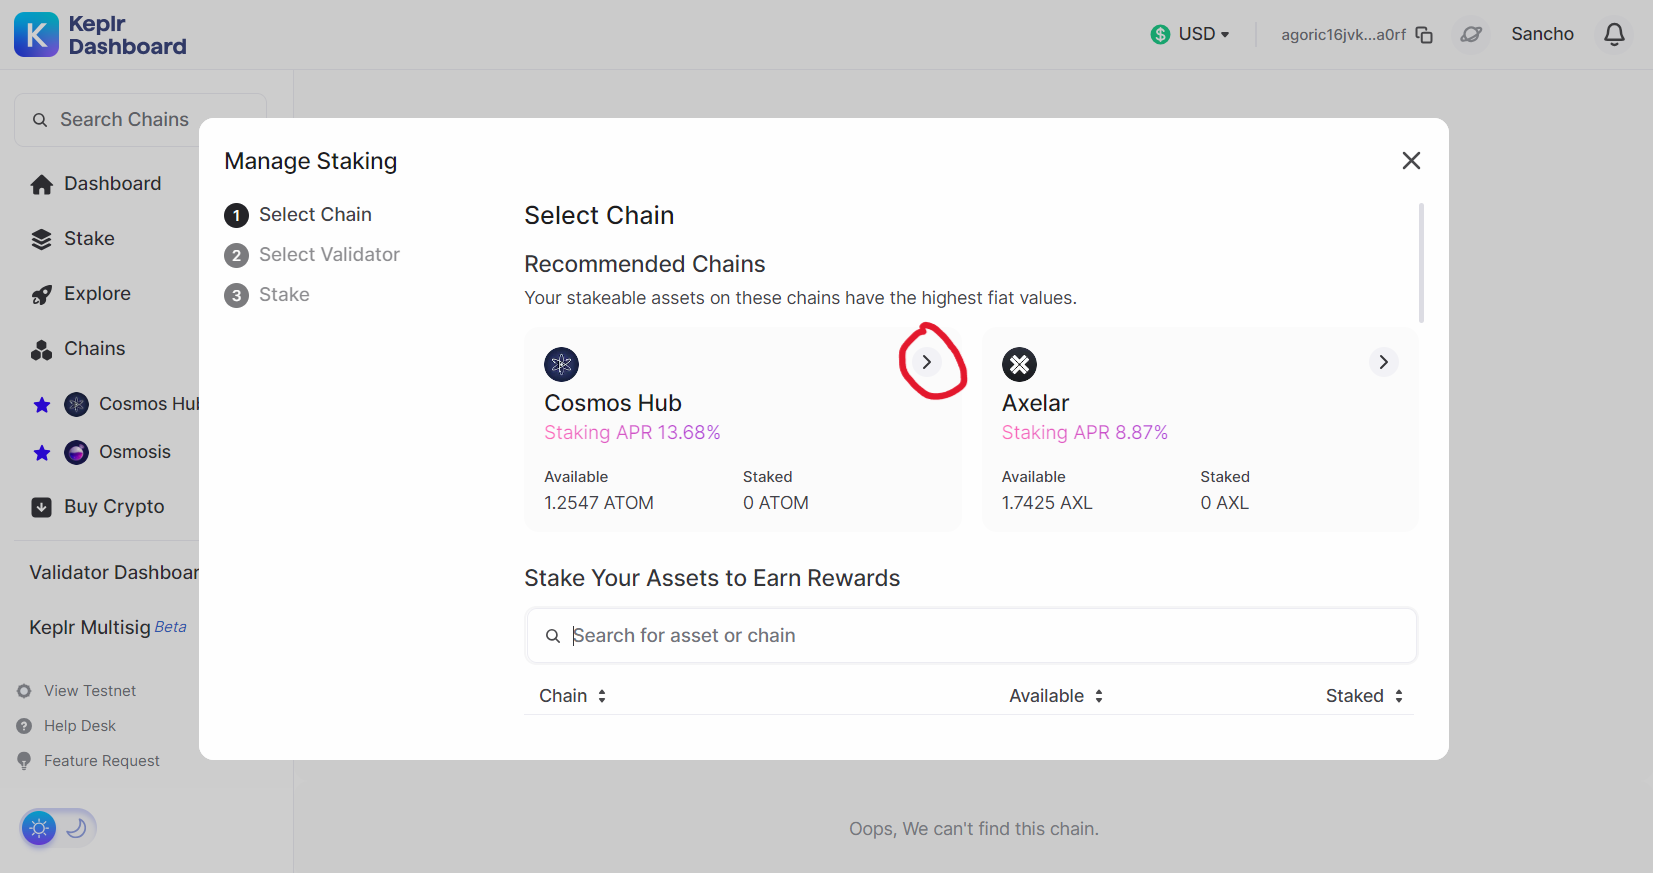Click the asset search magnifier icon
This screenshot has width=1653, height=873.
coord(553,636)
